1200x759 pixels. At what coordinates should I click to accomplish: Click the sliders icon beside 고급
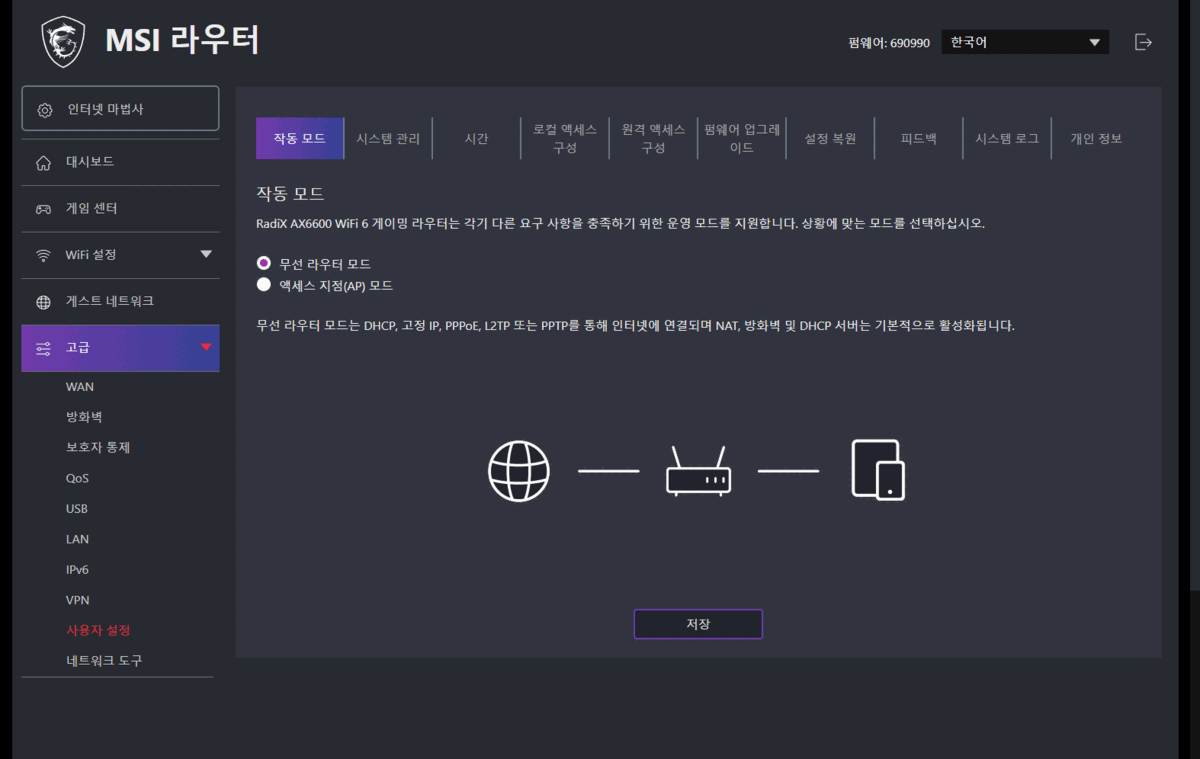(x=43, y=348)
